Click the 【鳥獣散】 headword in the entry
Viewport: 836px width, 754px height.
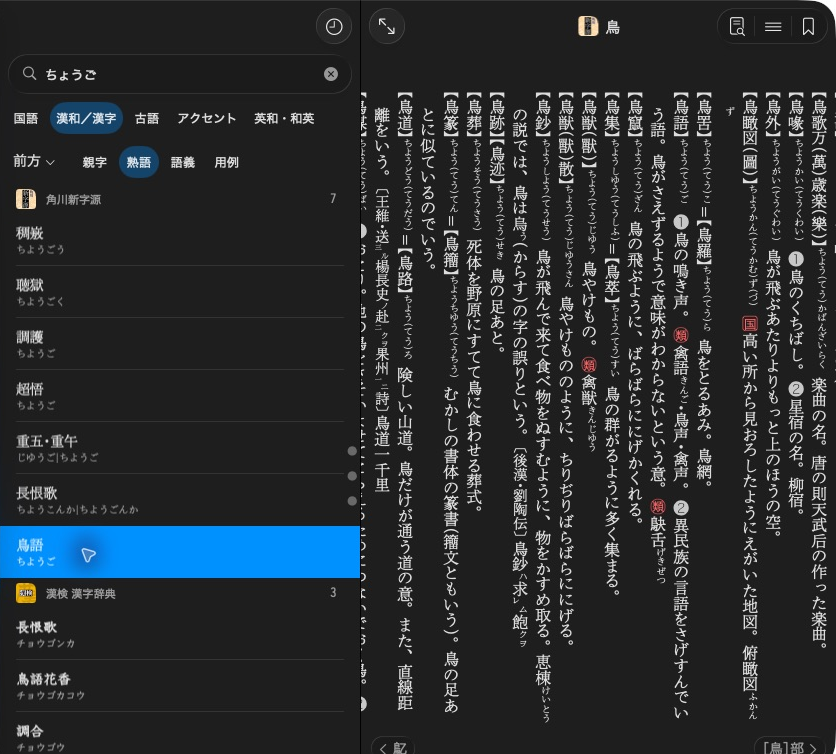click(566, 138)
